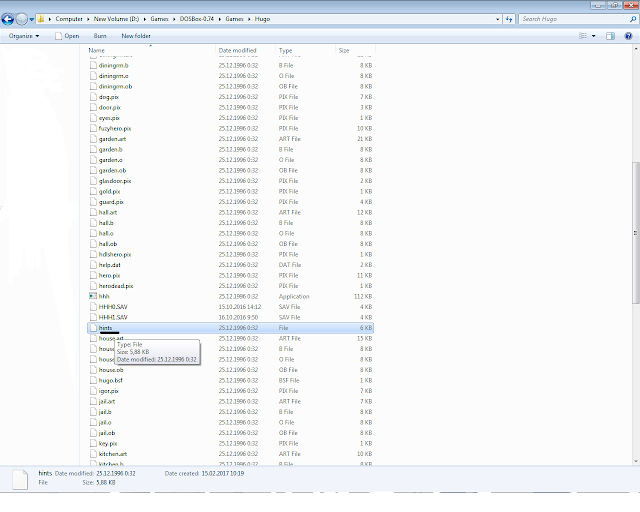Select Hugo in the address breadcrumb
The height and width of the screenshot is (512, 640).
click(x=262, y=19)
